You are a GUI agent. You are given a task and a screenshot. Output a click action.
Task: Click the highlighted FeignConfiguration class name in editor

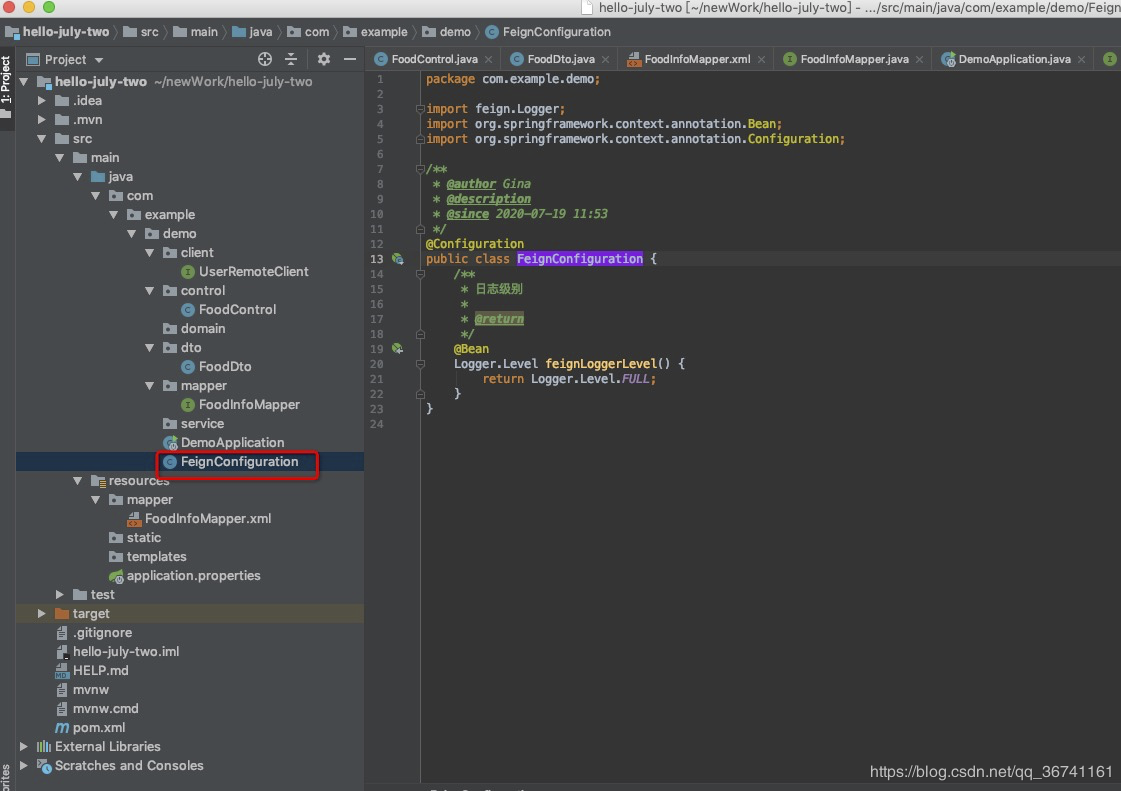pos(580,259)
